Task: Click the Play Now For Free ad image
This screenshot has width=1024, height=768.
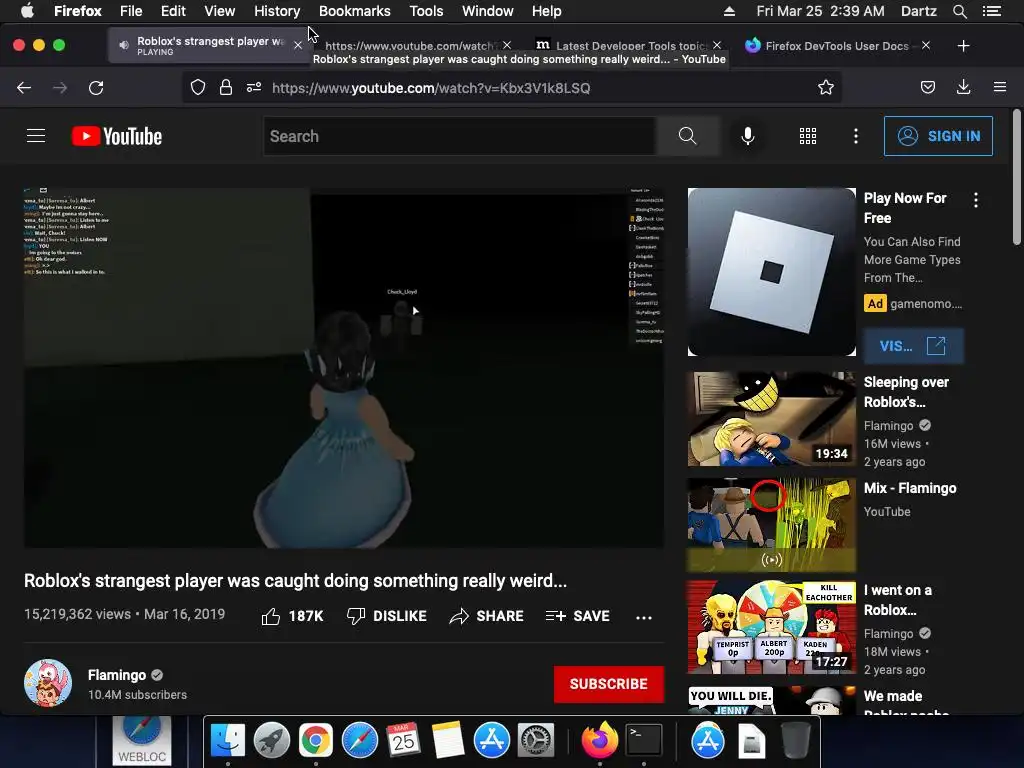Action: (771, 272)
